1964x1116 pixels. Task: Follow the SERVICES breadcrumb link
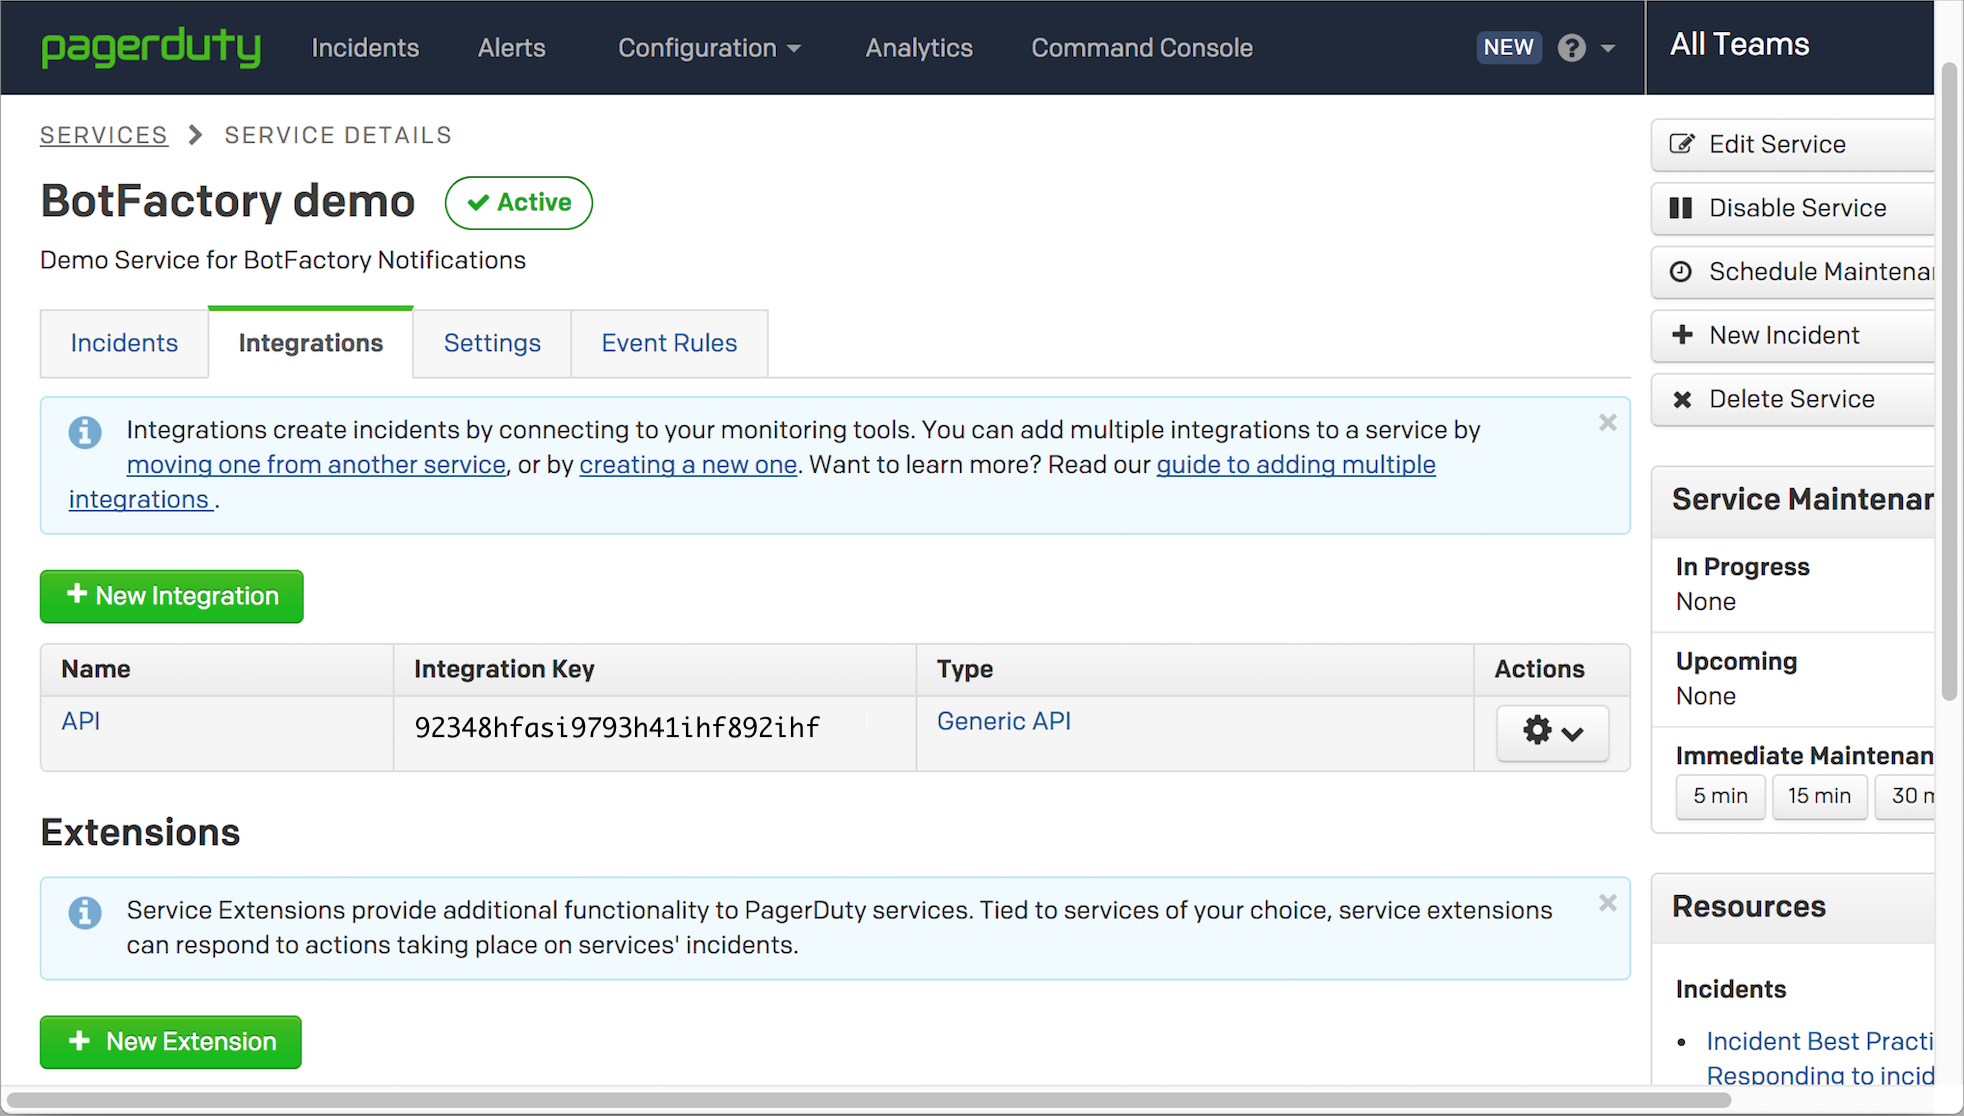coord(103,135)
